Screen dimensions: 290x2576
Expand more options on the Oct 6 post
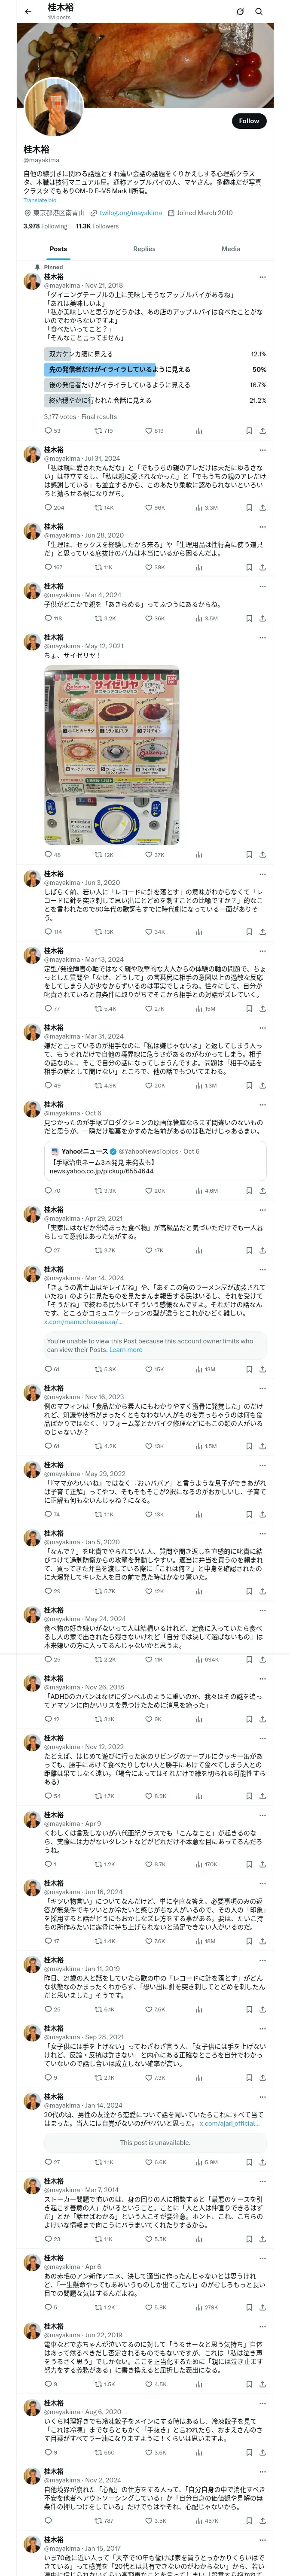[x=262, y=1105]
